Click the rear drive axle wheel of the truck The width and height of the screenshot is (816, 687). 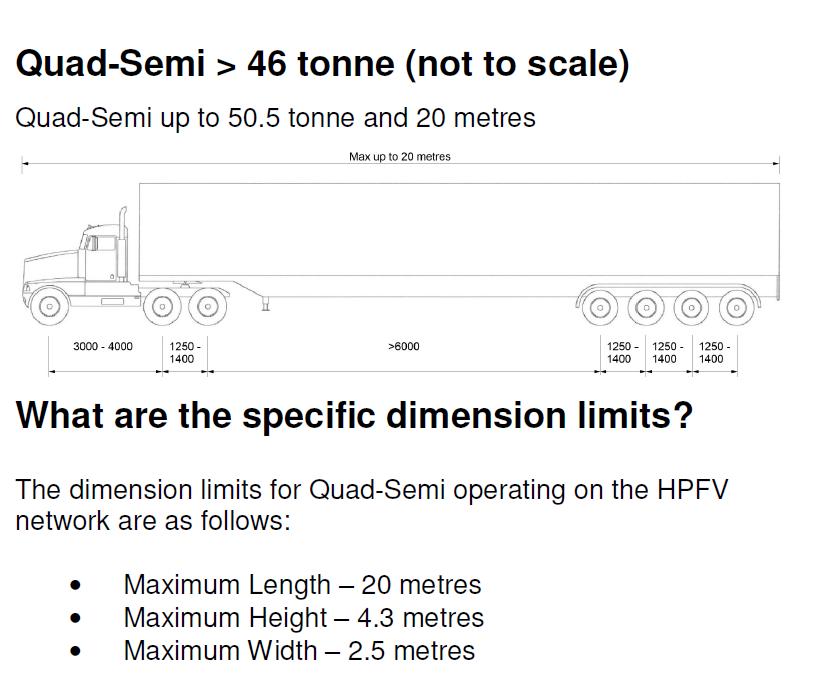tap(205, 306)
